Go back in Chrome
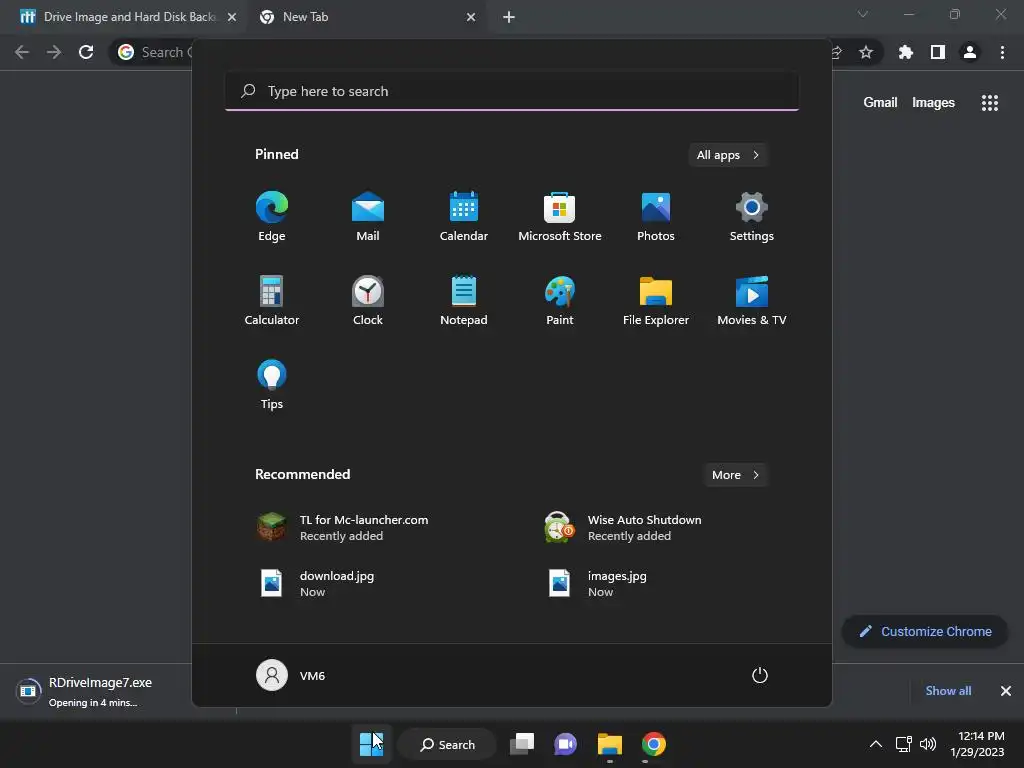Viewport: 1024px width, 768px height. [22, 52]
